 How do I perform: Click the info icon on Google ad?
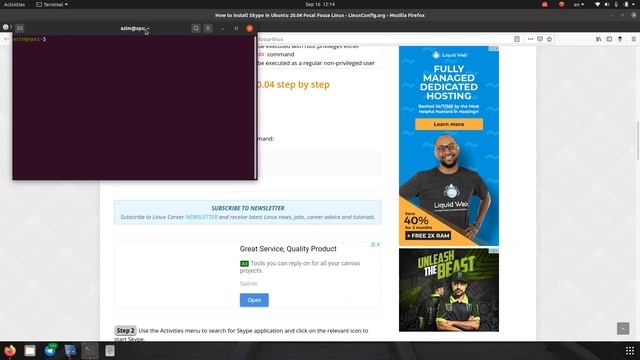(x=373, y=244)
